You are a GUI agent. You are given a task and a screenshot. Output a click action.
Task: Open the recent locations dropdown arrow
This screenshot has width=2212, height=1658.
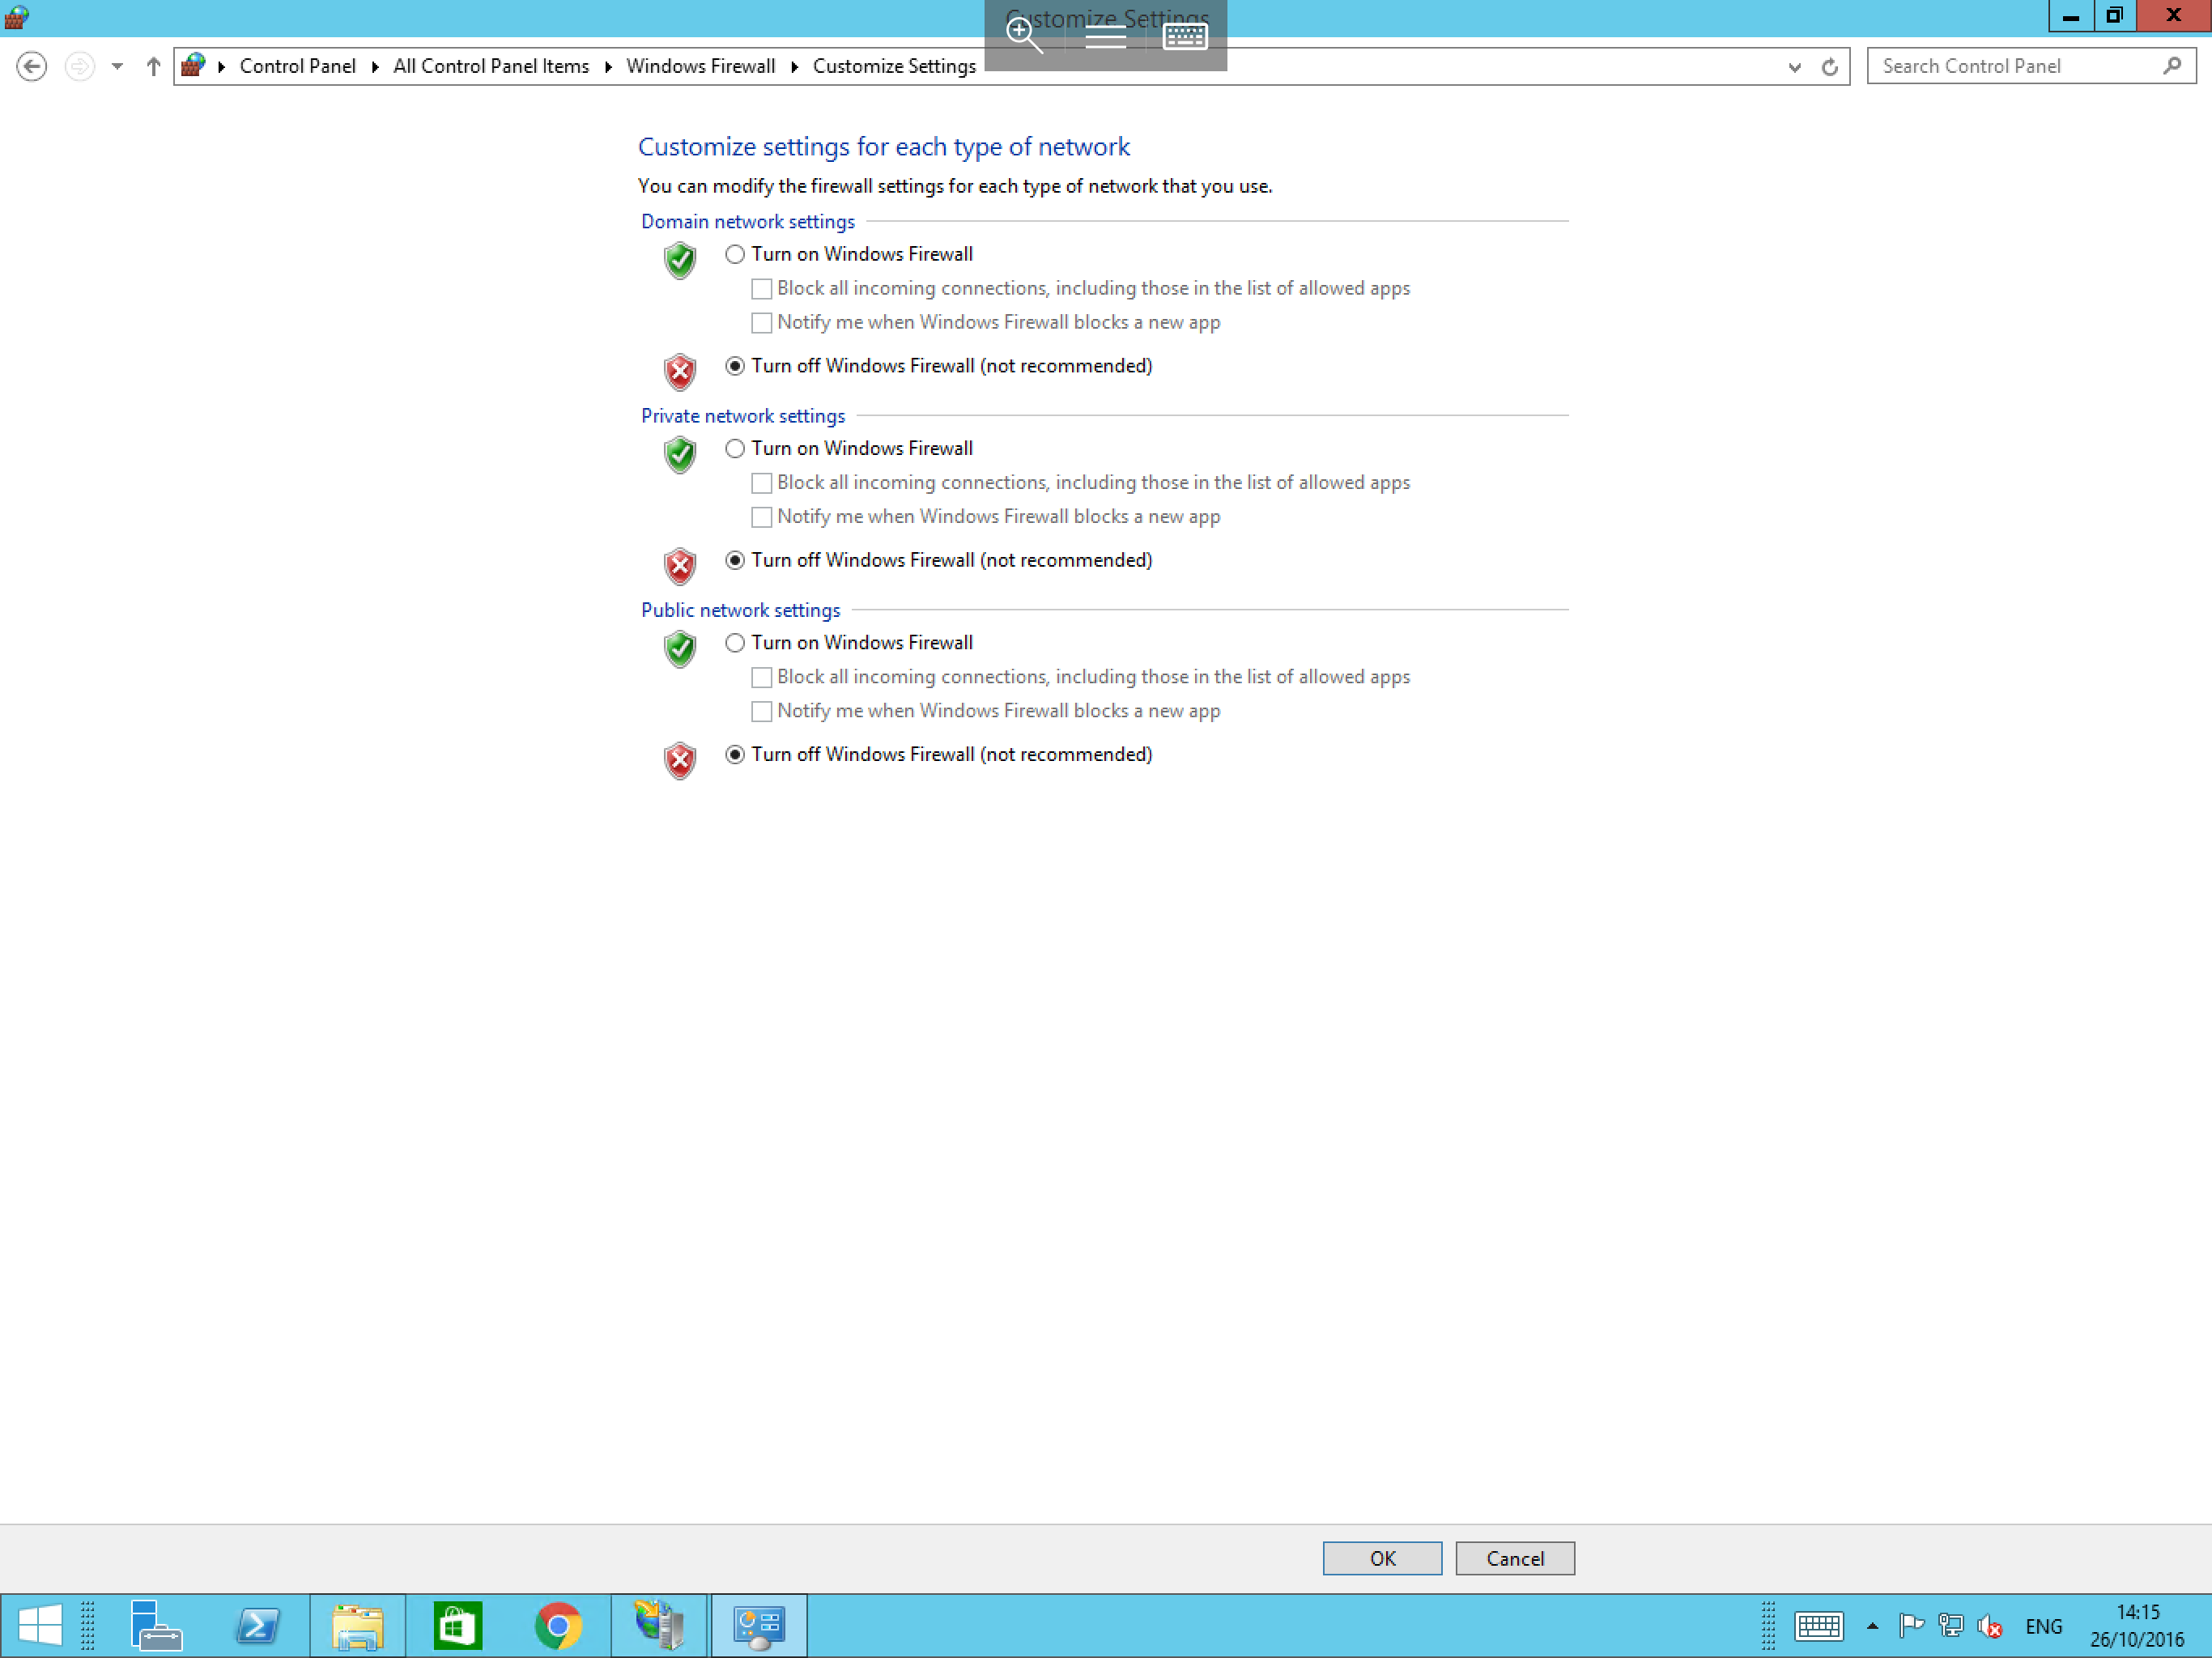click(x=117, y=66)
